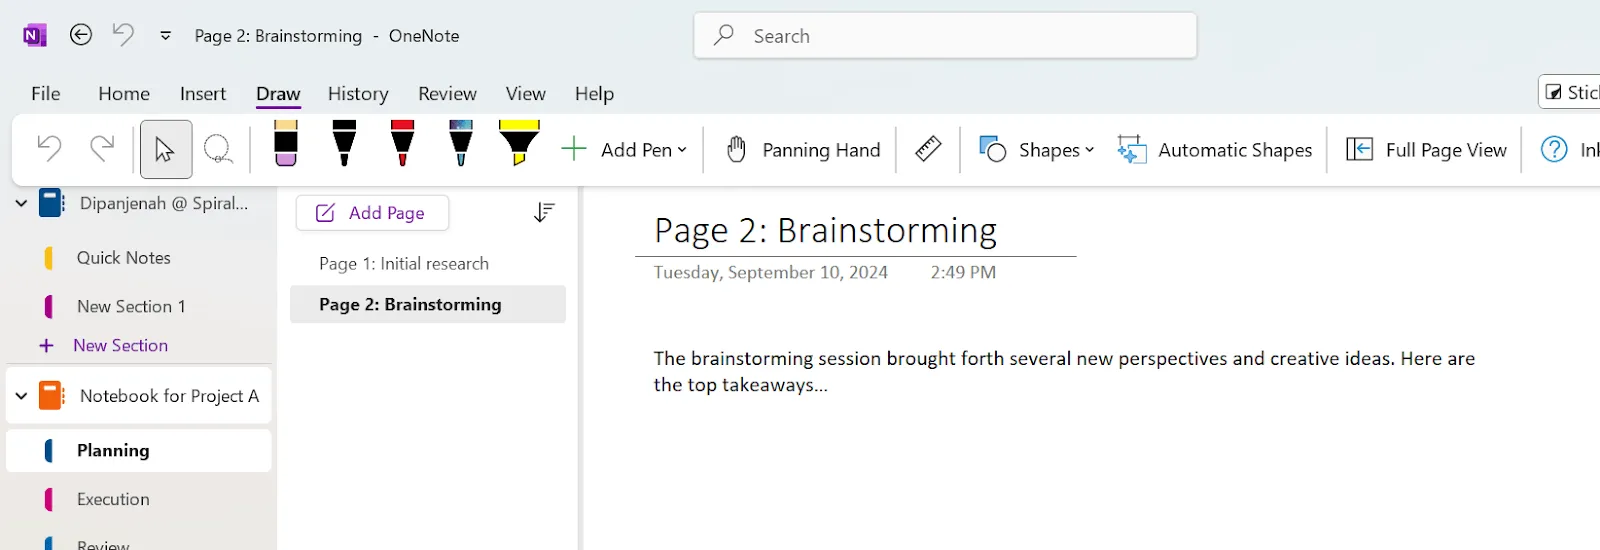
Task: Select Page 2: Brainstorming in page list
Action: point(428,305)
